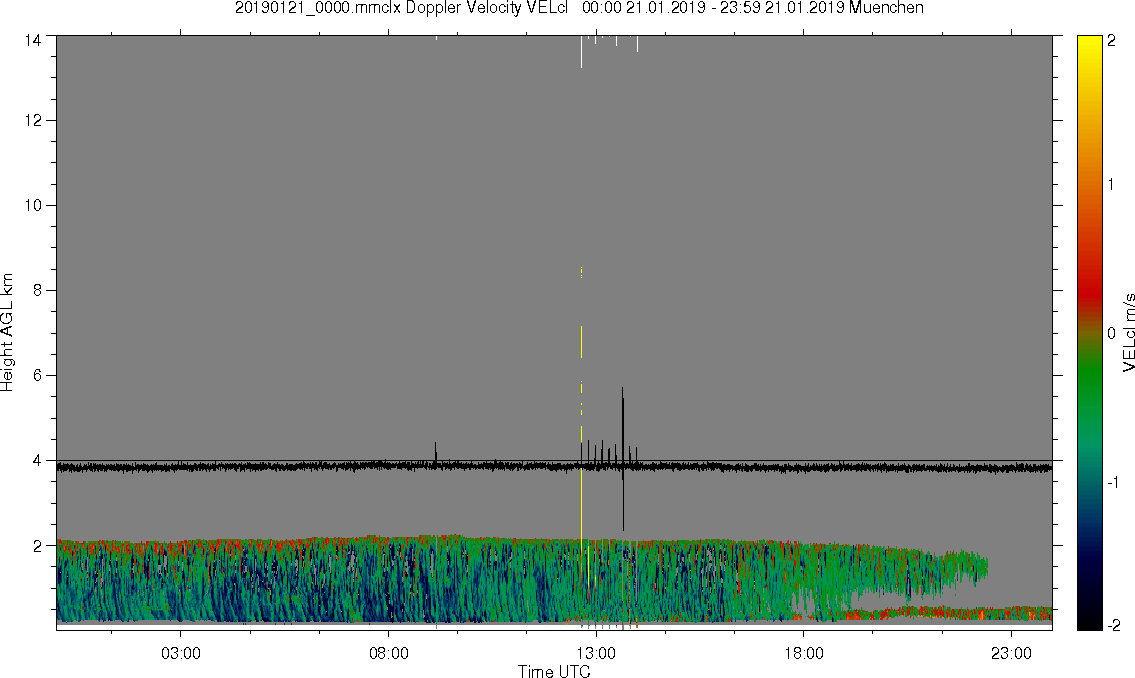Click the 'Height AGL km' axis title

[x=7, y=333]
